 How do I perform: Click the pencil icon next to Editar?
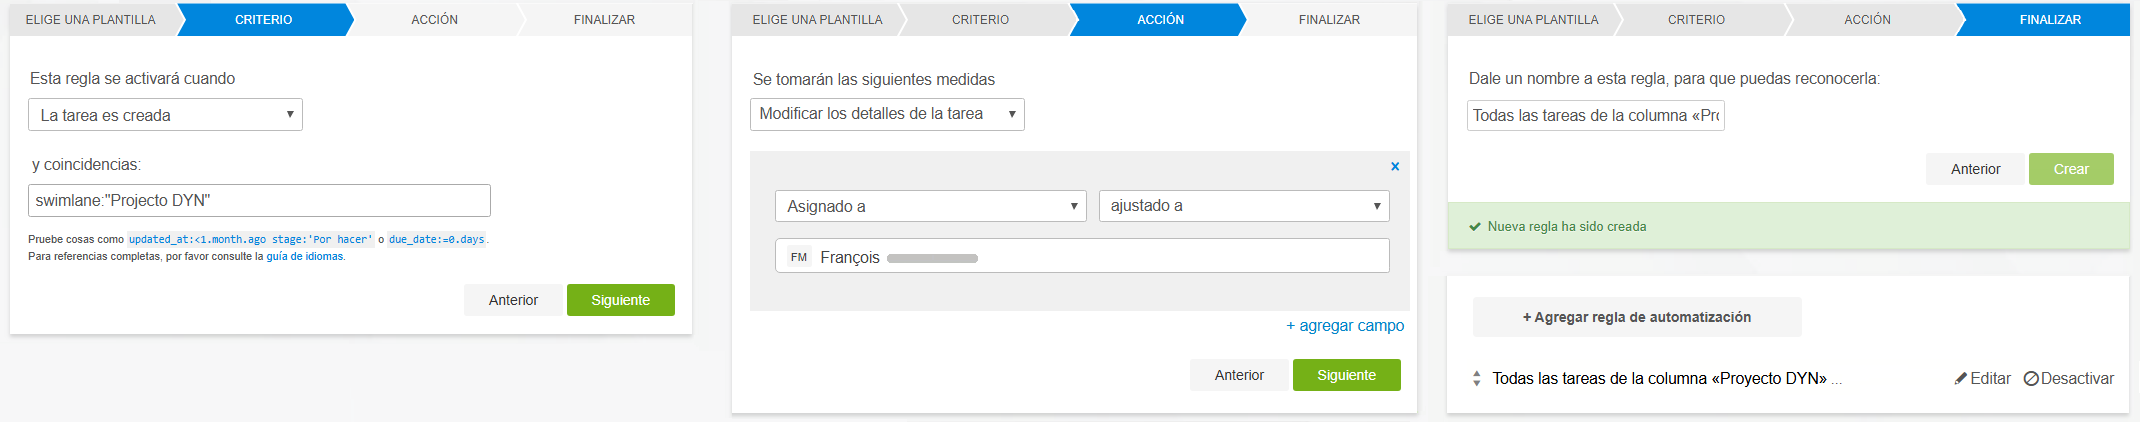click(x=1961, y=379)
